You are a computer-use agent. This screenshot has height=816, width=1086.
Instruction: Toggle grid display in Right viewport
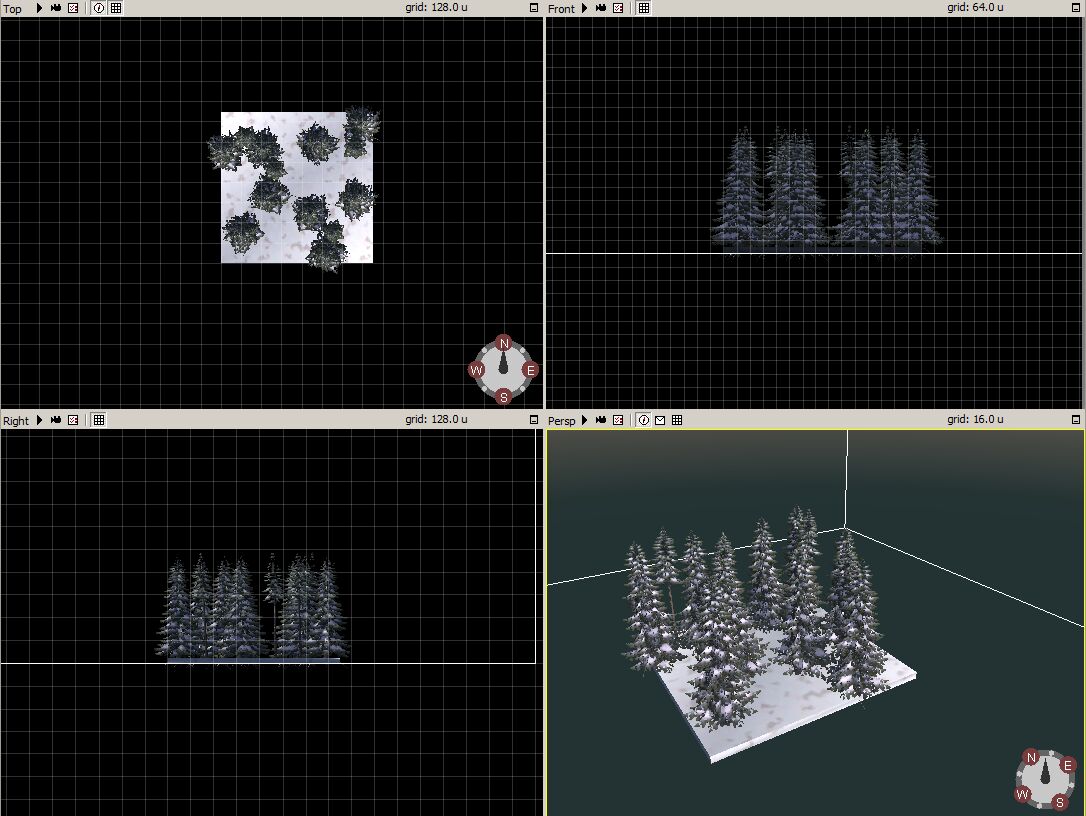coord(99,420)
